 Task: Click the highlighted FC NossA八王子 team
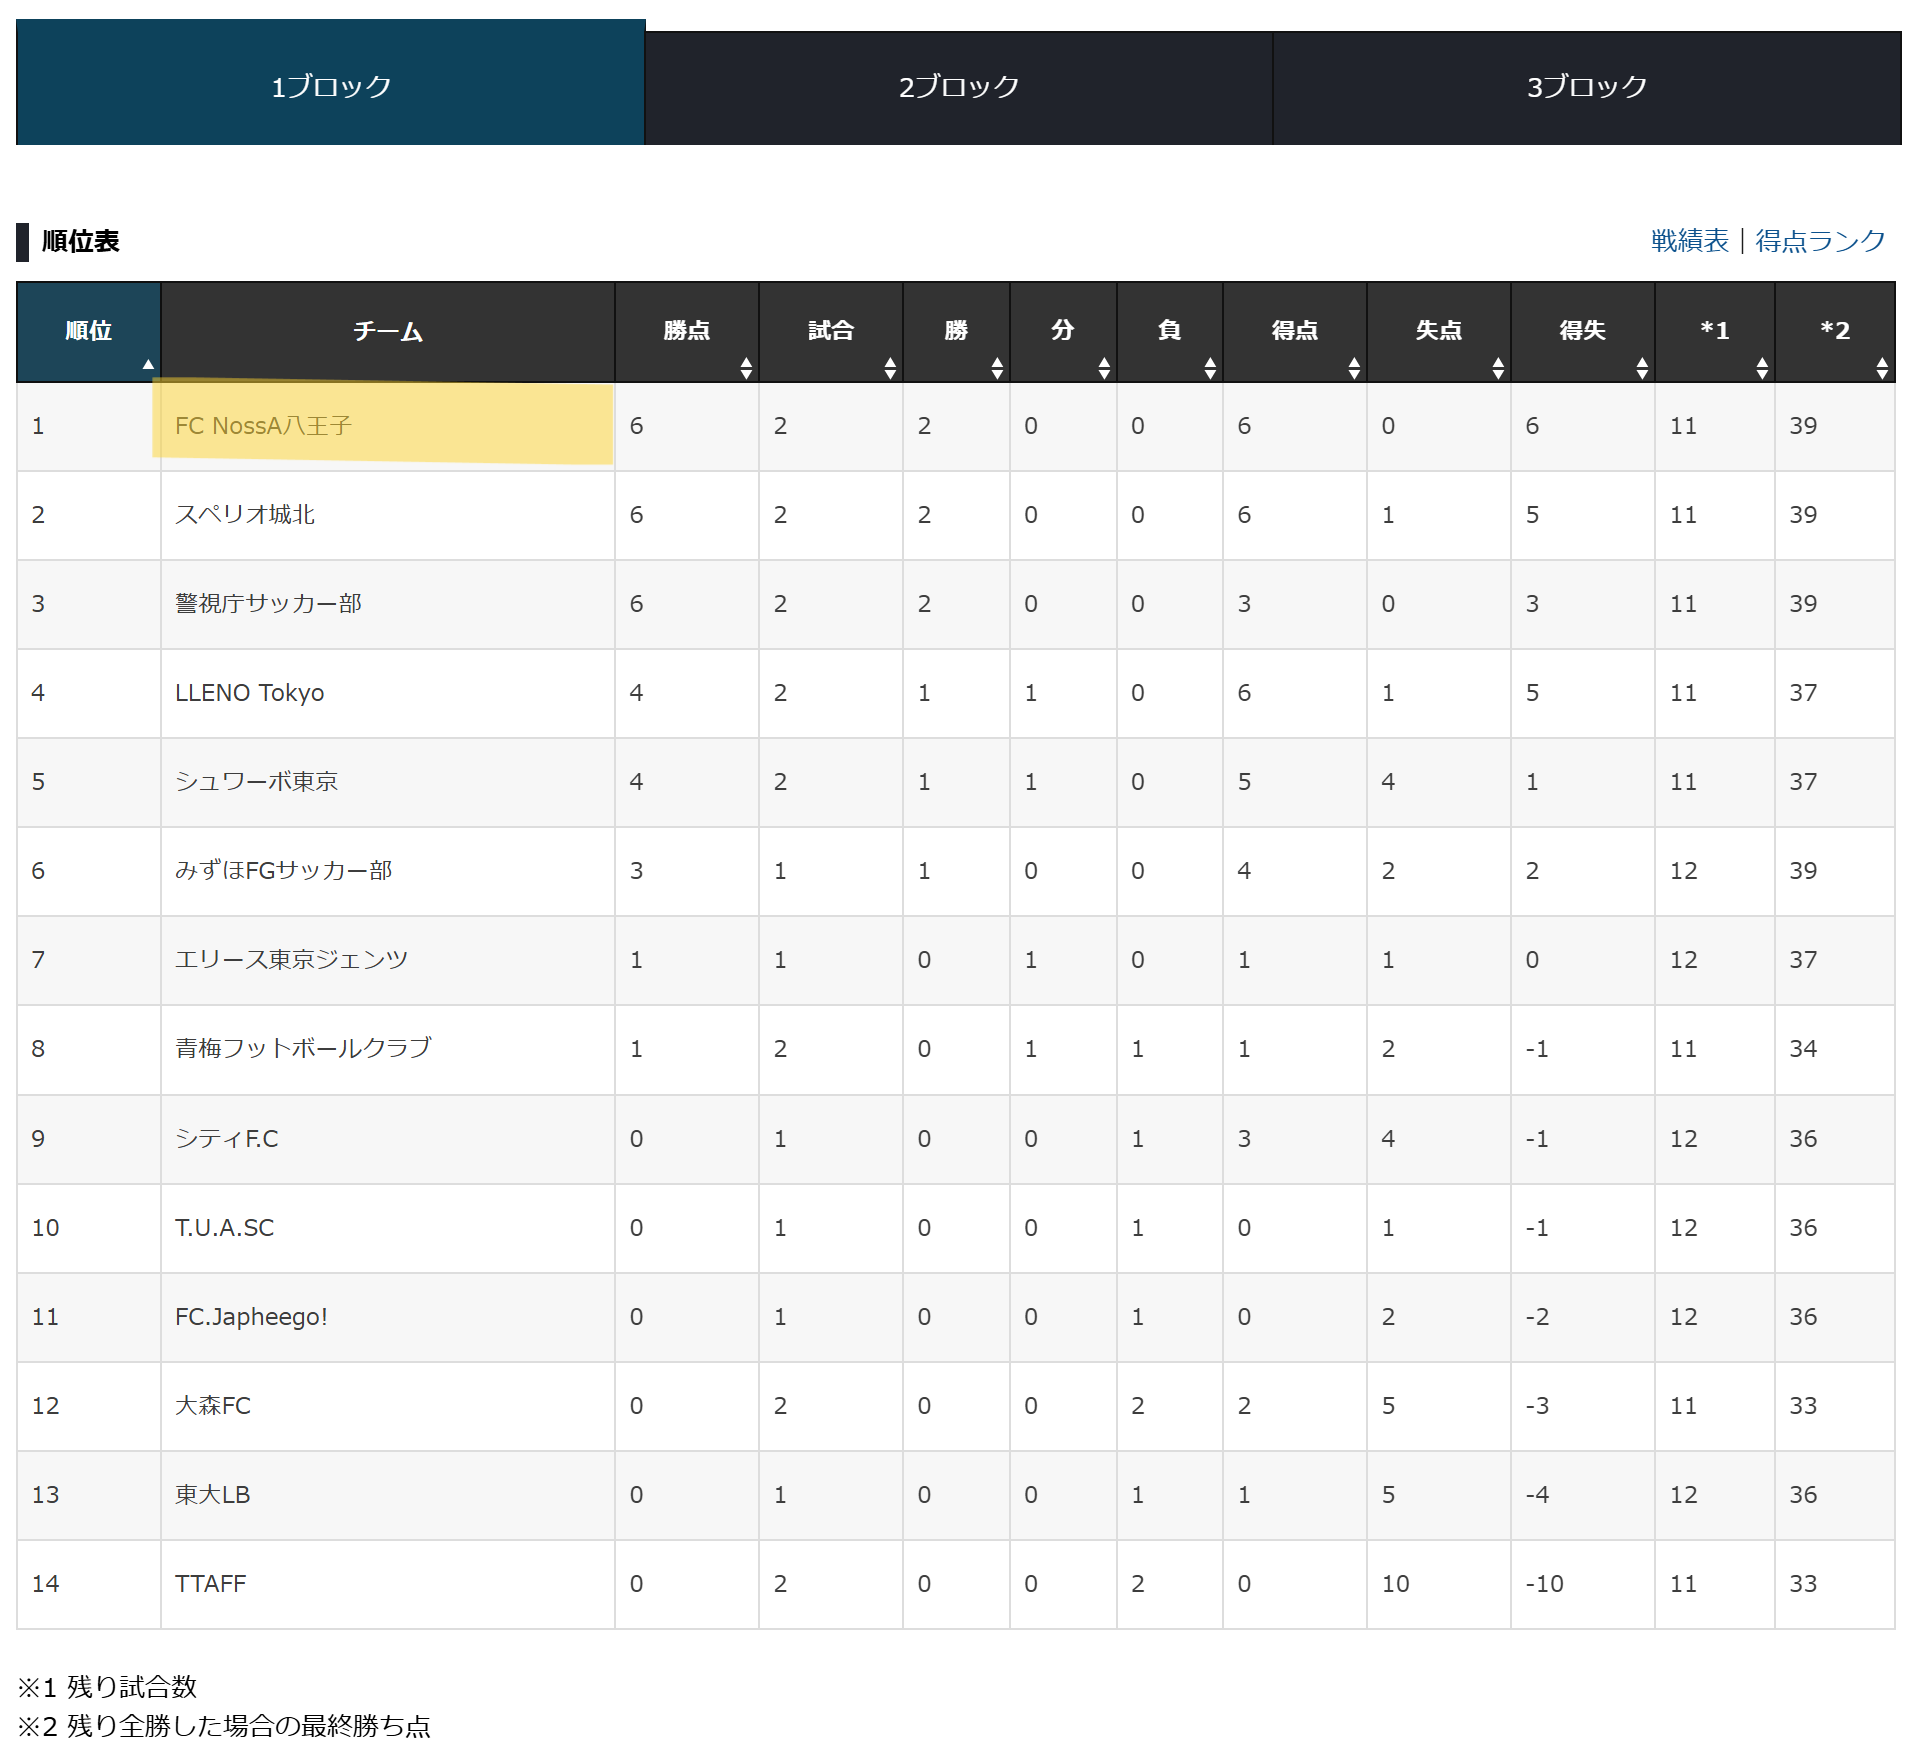[x=263, y=426]
